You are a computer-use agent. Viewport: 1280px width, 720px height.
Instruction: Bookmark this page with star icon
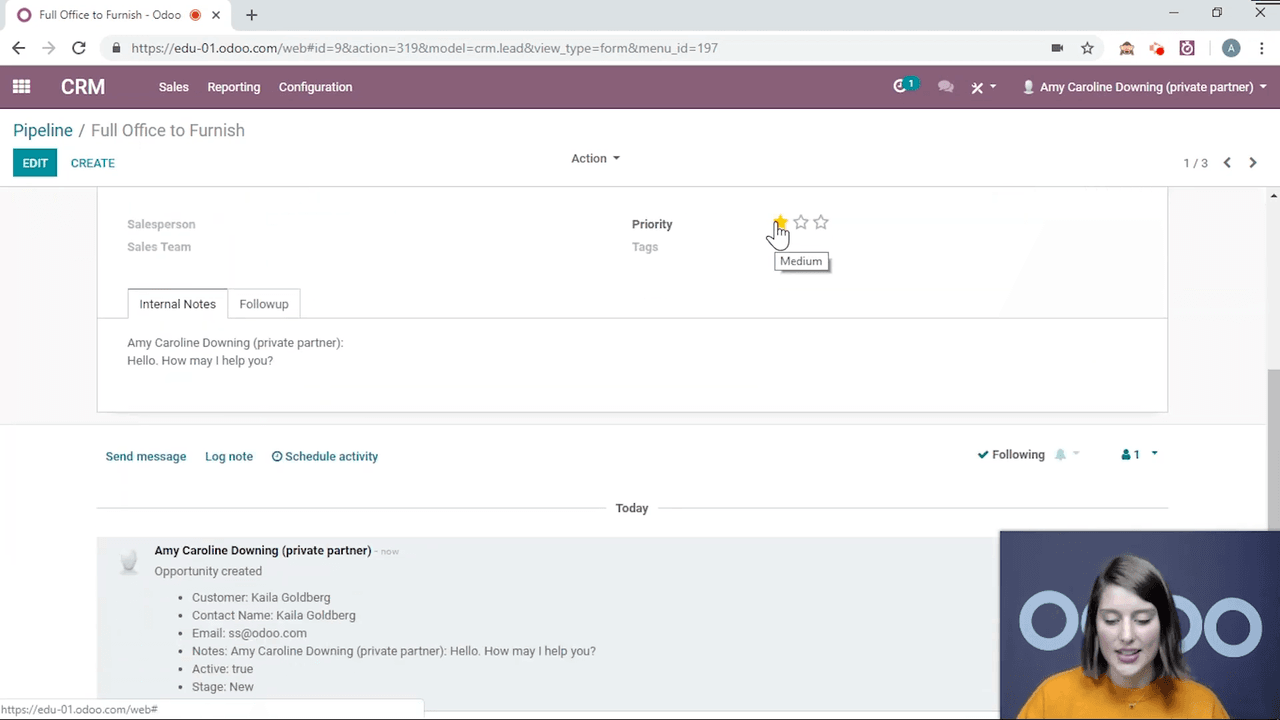pos(1087,48)
